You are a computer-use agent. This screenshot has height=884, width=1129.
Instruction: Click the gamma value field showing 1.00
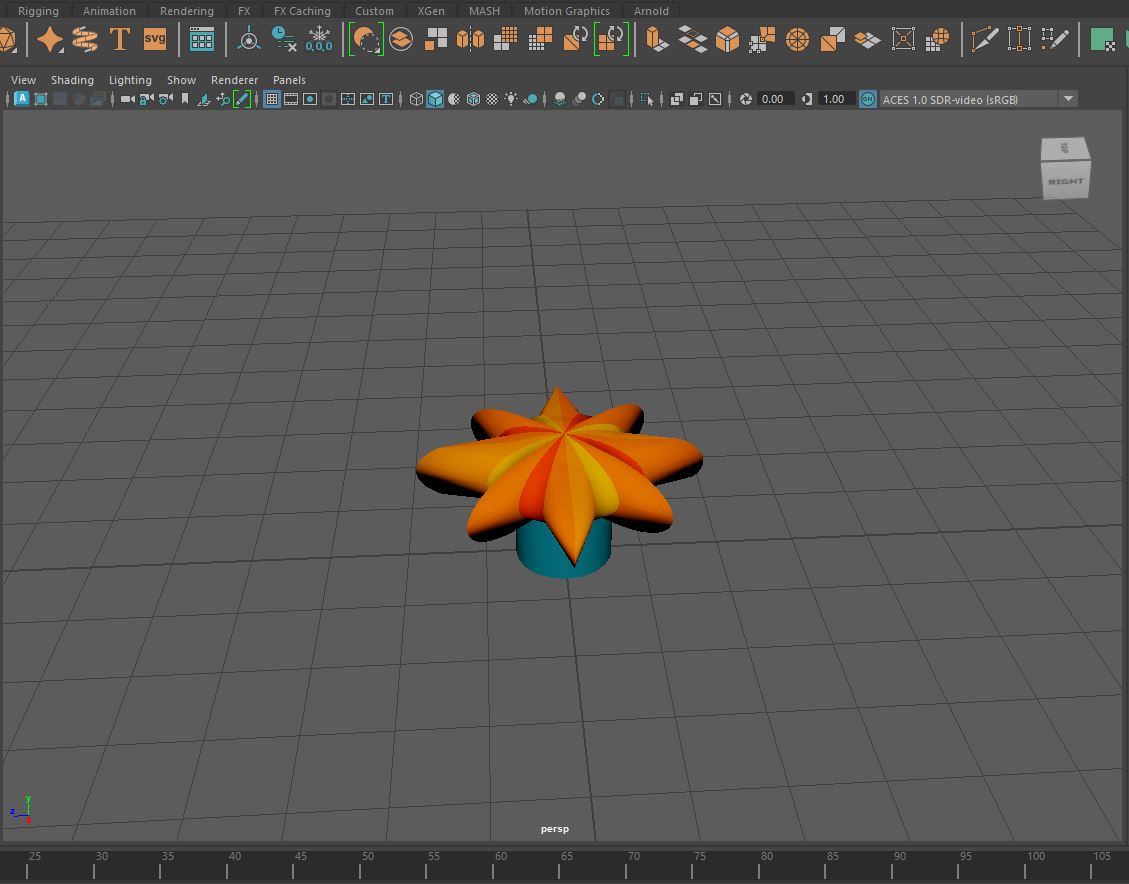(x=833, y=99)
